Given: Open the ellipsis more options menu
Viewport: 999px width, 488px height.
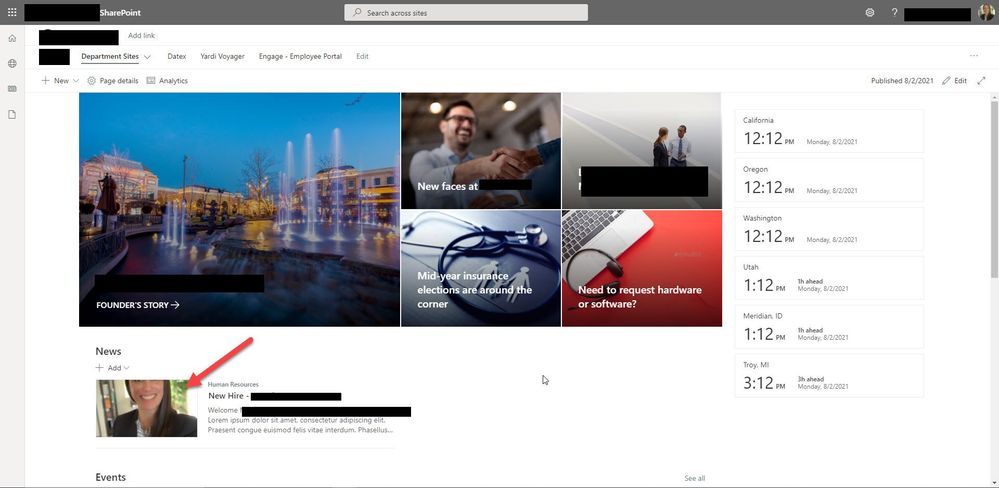Looking at the screenshot, I should coord(974,56).
